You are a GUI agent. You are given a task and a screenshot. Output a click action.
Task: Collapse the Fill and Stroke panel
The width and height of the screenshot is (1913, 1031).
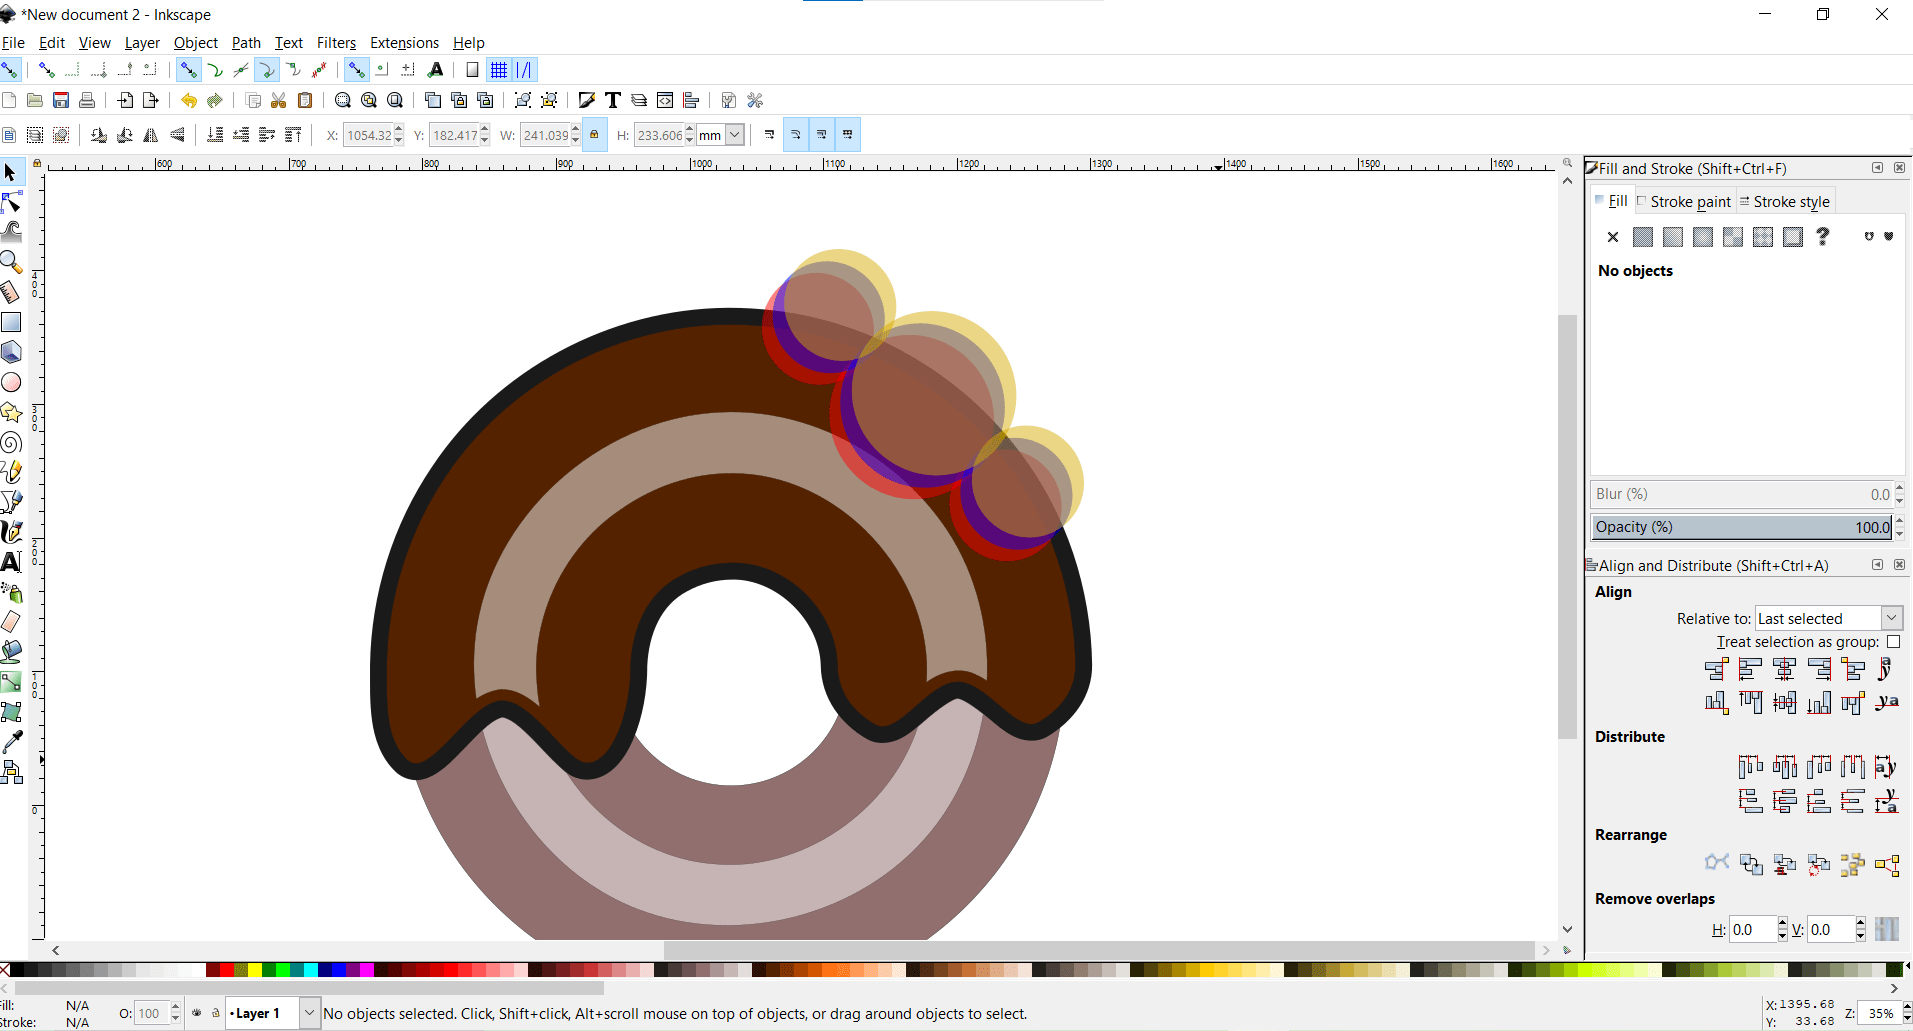pos(1877,168)
